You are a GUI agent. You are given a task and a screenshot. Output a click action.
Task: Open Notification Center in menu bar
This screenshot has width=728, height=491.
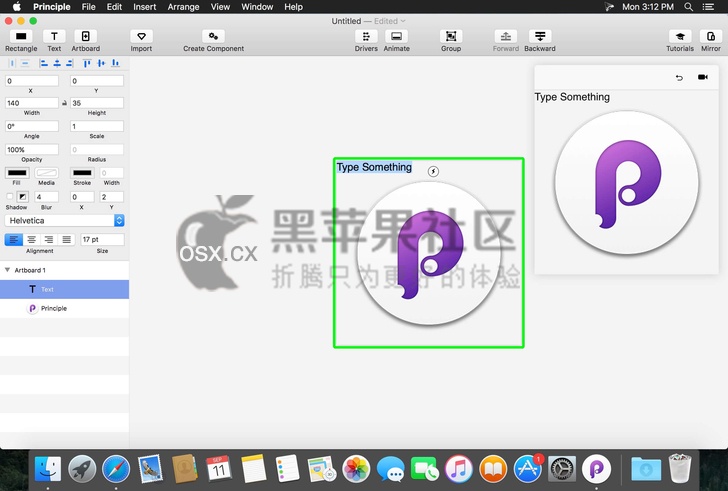coord(708,7)
